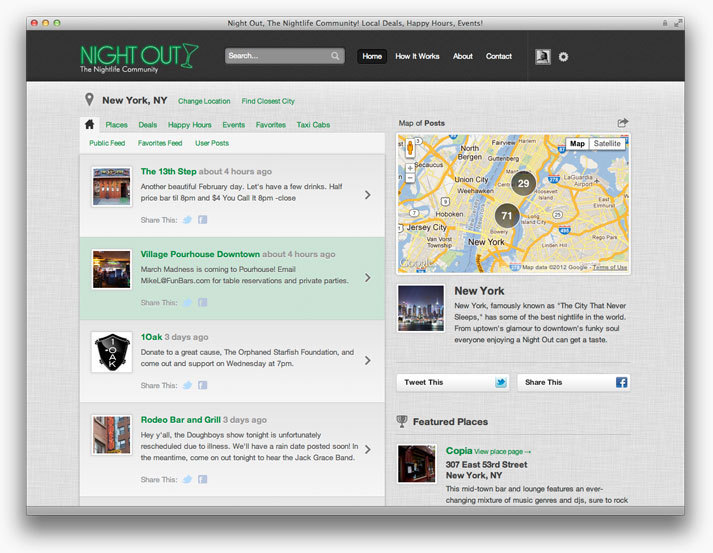The width and height of the screenshot is (713, 553).
Task: Select the home icon tab
Action: [90, 125]
